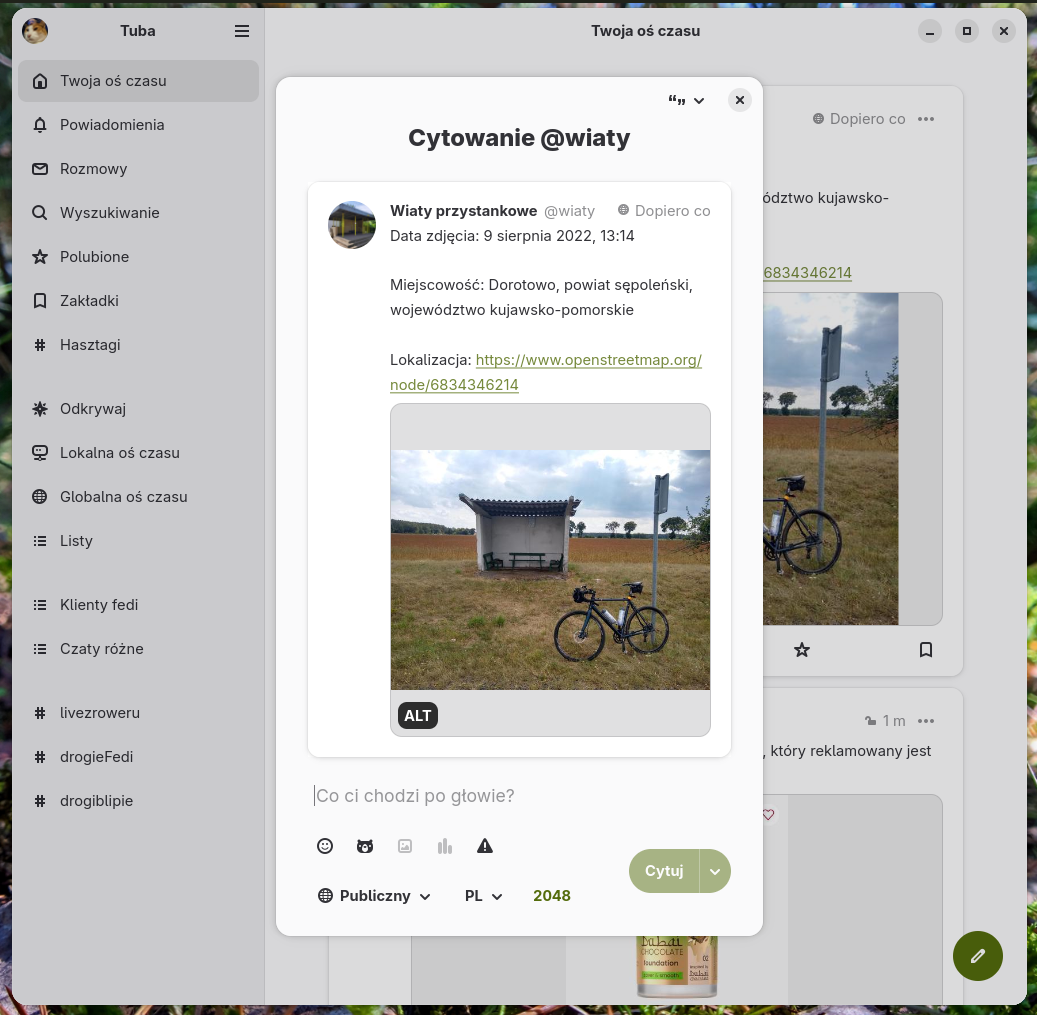Open the PL language dropdown
This screenshot has width=1037, height=1015.
(483, 895)
